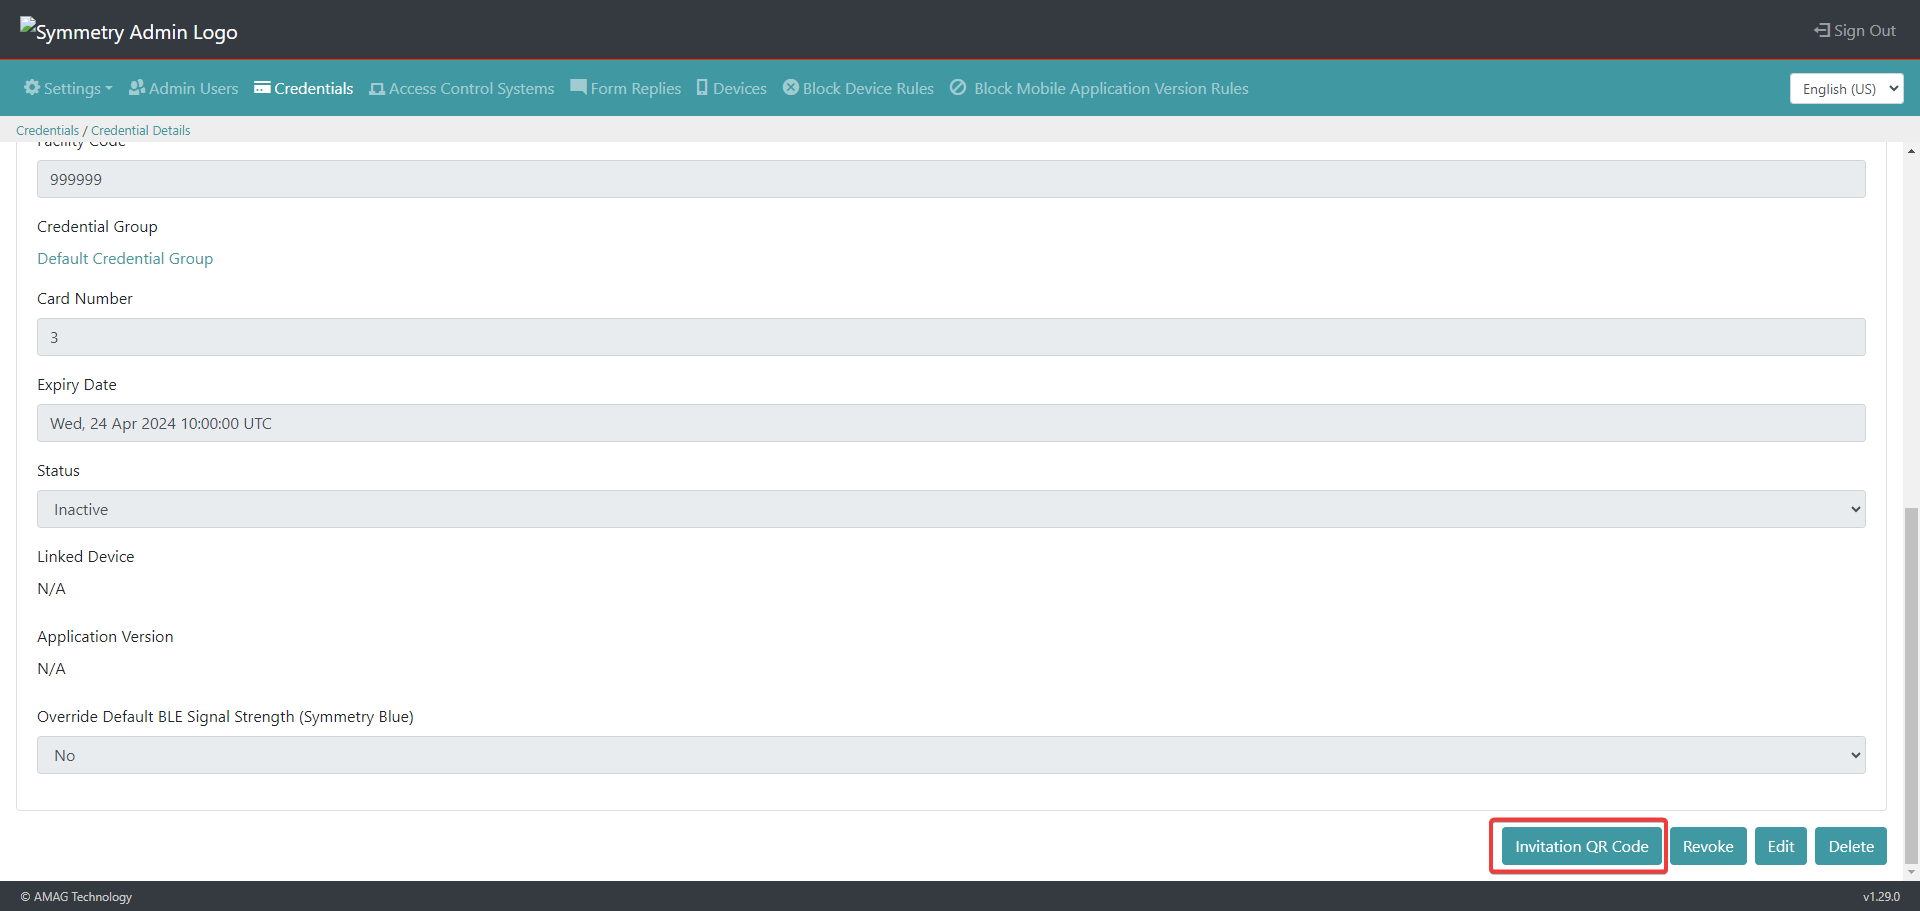Click the Settings gear icon
Viewport: 1920px width, 911px height.
click(32, 87)
